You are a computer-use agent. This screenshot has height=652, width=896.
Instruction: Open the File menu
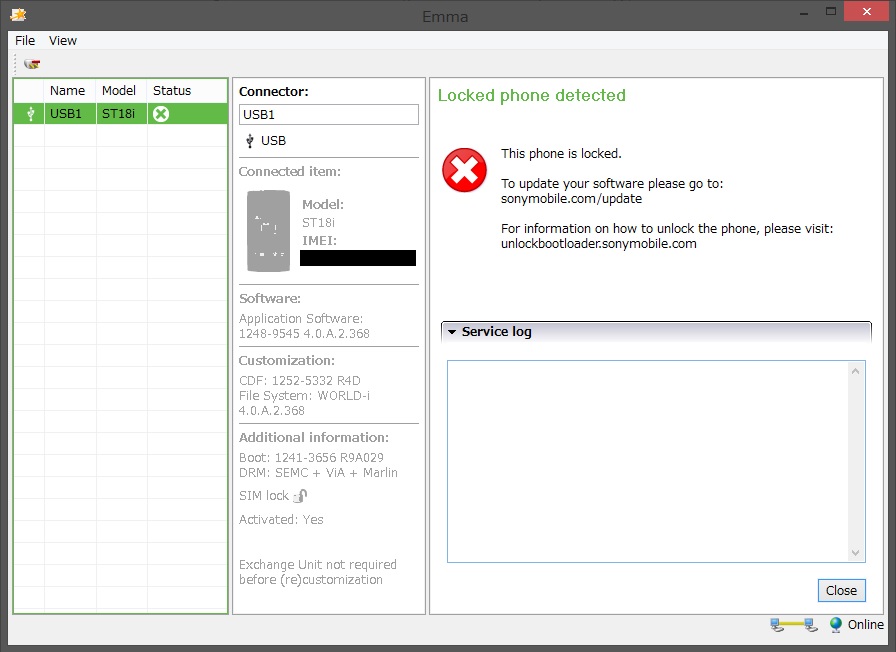24,40
